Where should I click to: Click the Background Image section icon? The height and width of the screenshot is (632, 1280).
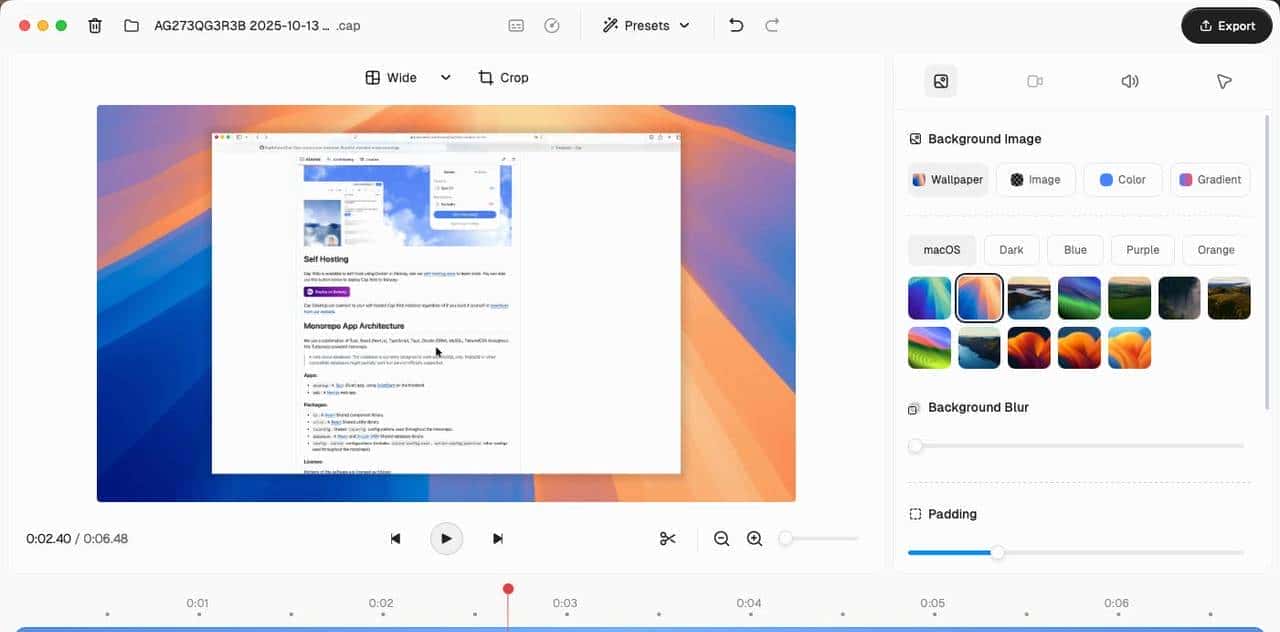click(x=915, y=139)
